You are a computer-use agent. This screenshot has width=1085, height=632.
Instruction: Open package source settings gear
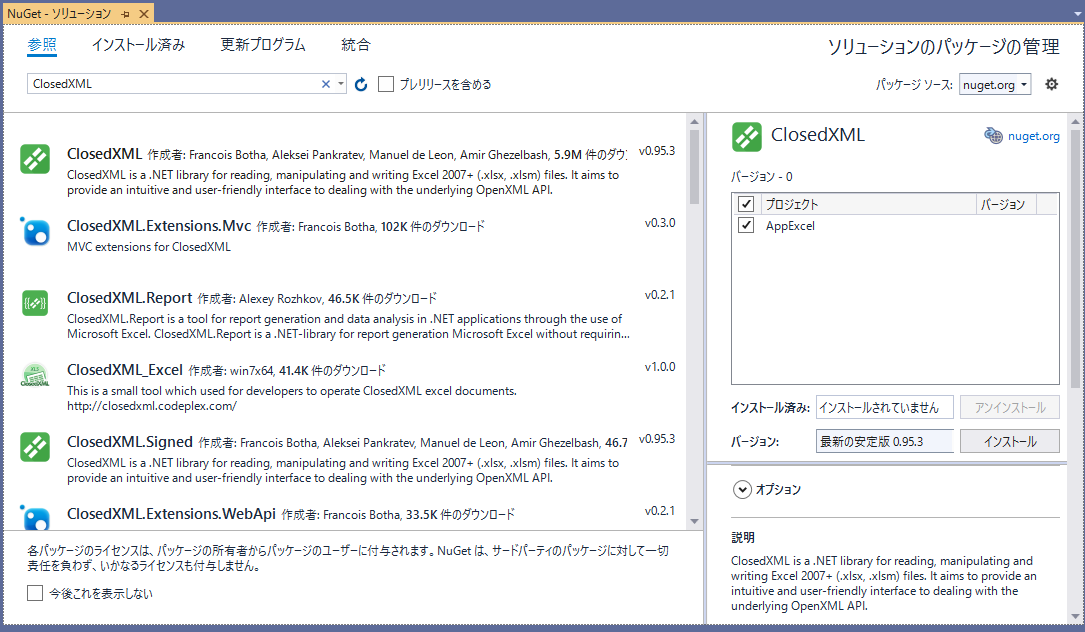[x=1051, y=85]
